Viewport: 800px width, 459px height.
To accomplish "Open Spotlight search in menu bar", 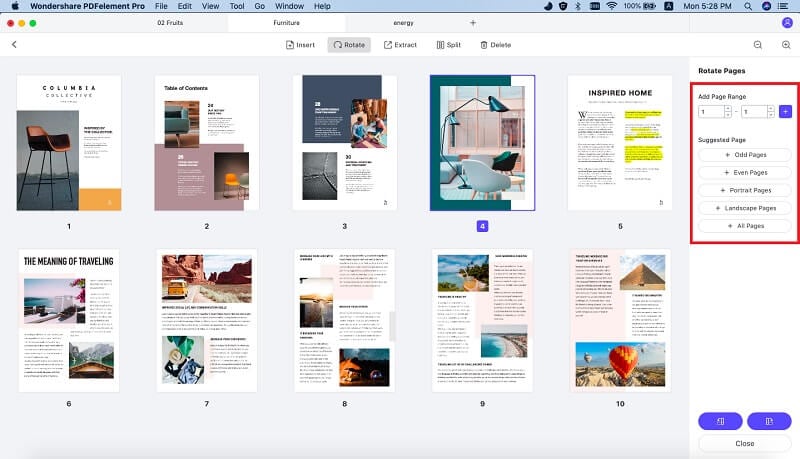I will click(748, 6).
